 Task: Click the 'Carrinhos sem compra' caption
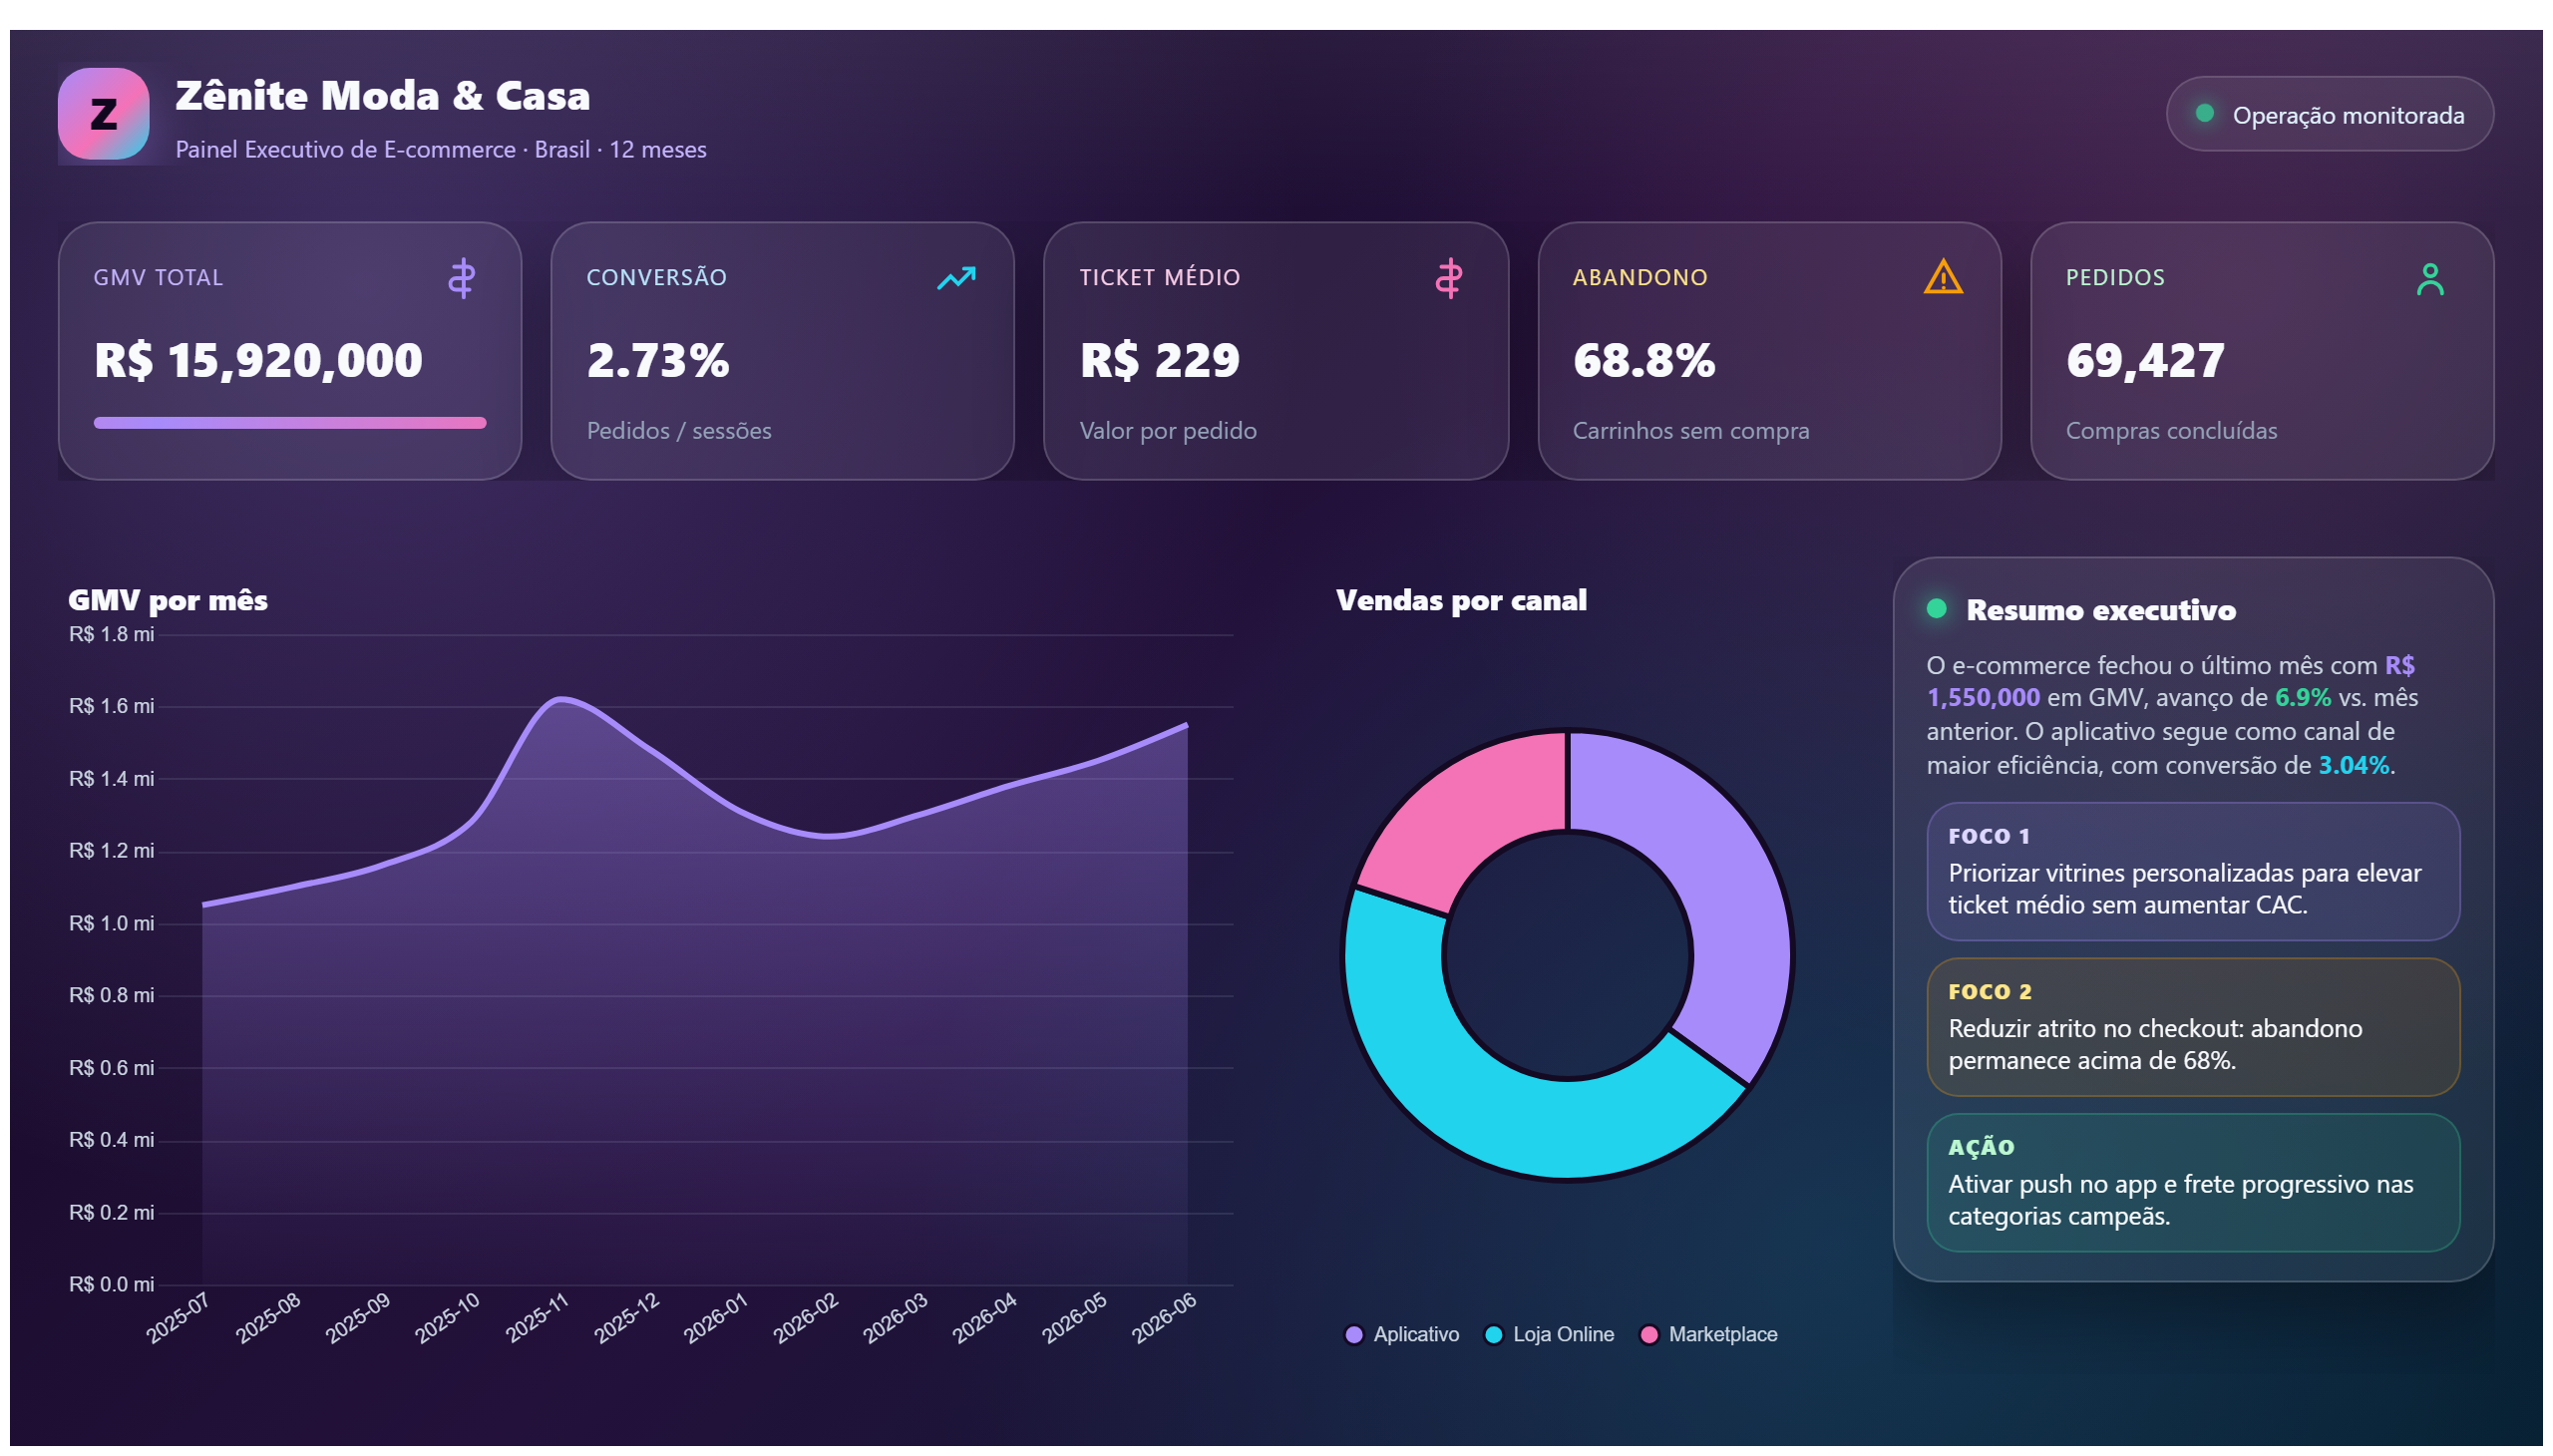1690,430
